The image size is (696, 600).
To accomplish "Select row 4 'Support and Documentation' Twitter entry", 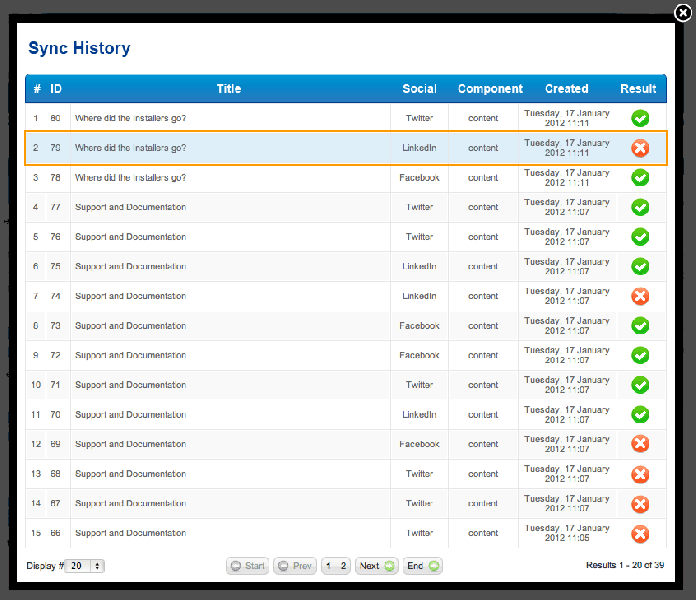I will point(130,208).
